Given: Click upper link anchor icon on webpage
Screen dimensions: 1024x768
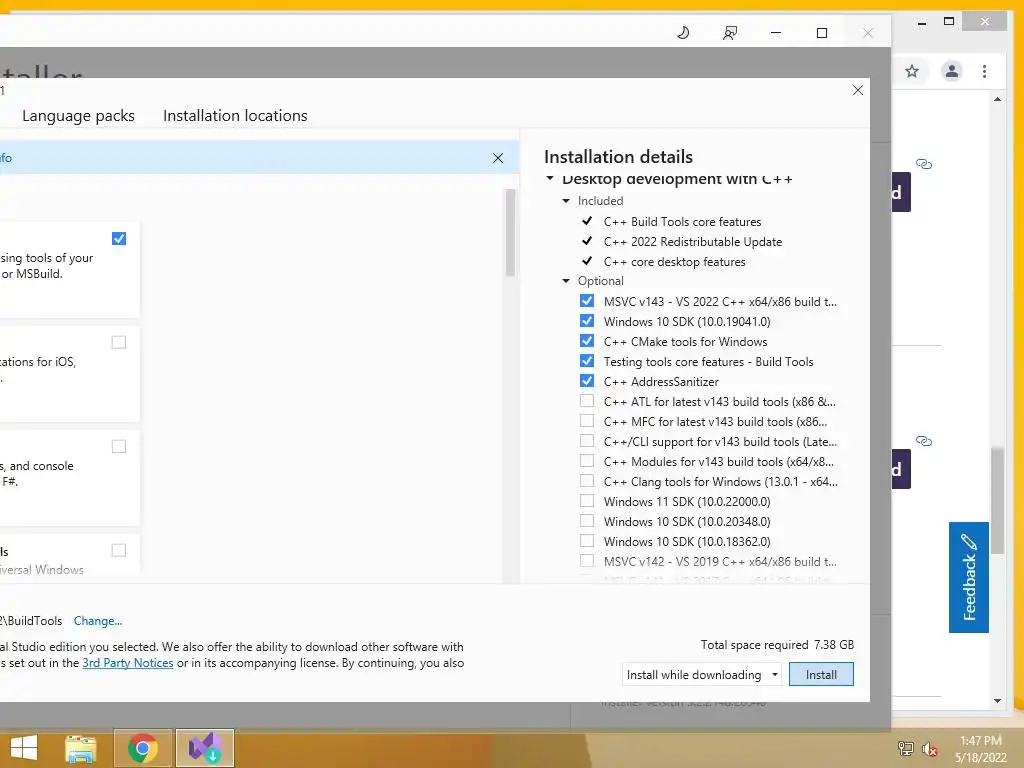Looking at the screenshot, I should click(923, 164).
